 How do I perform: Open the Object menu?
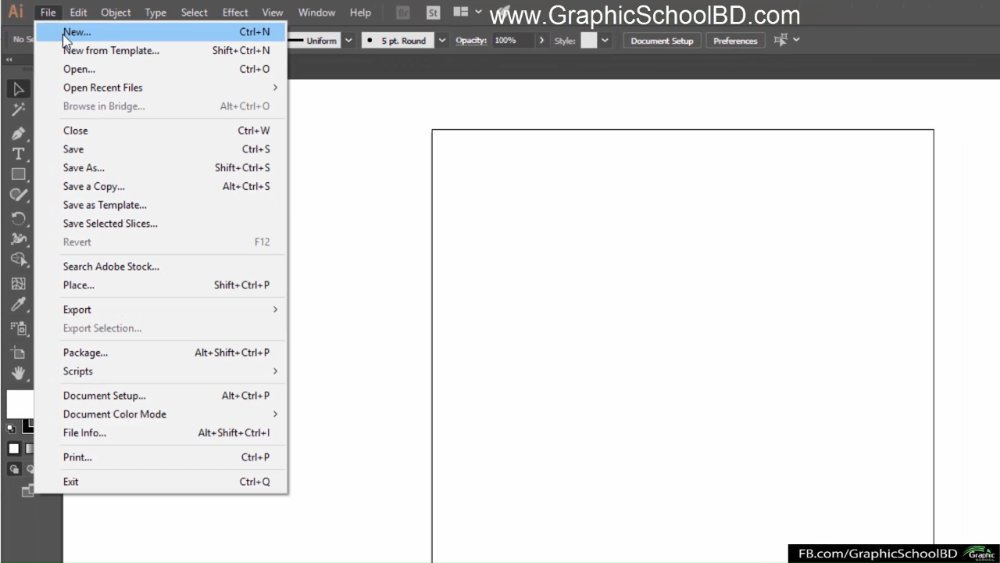pyautogui.click(x=115, y=12)
